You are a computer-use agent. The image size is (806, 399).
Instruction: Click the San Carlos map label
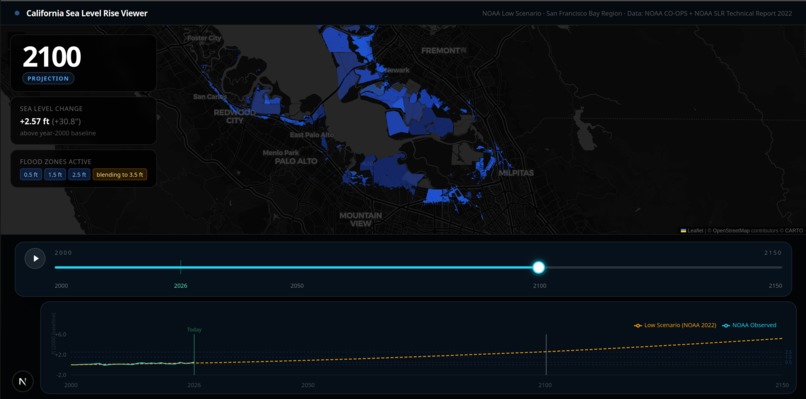[210, 96]
